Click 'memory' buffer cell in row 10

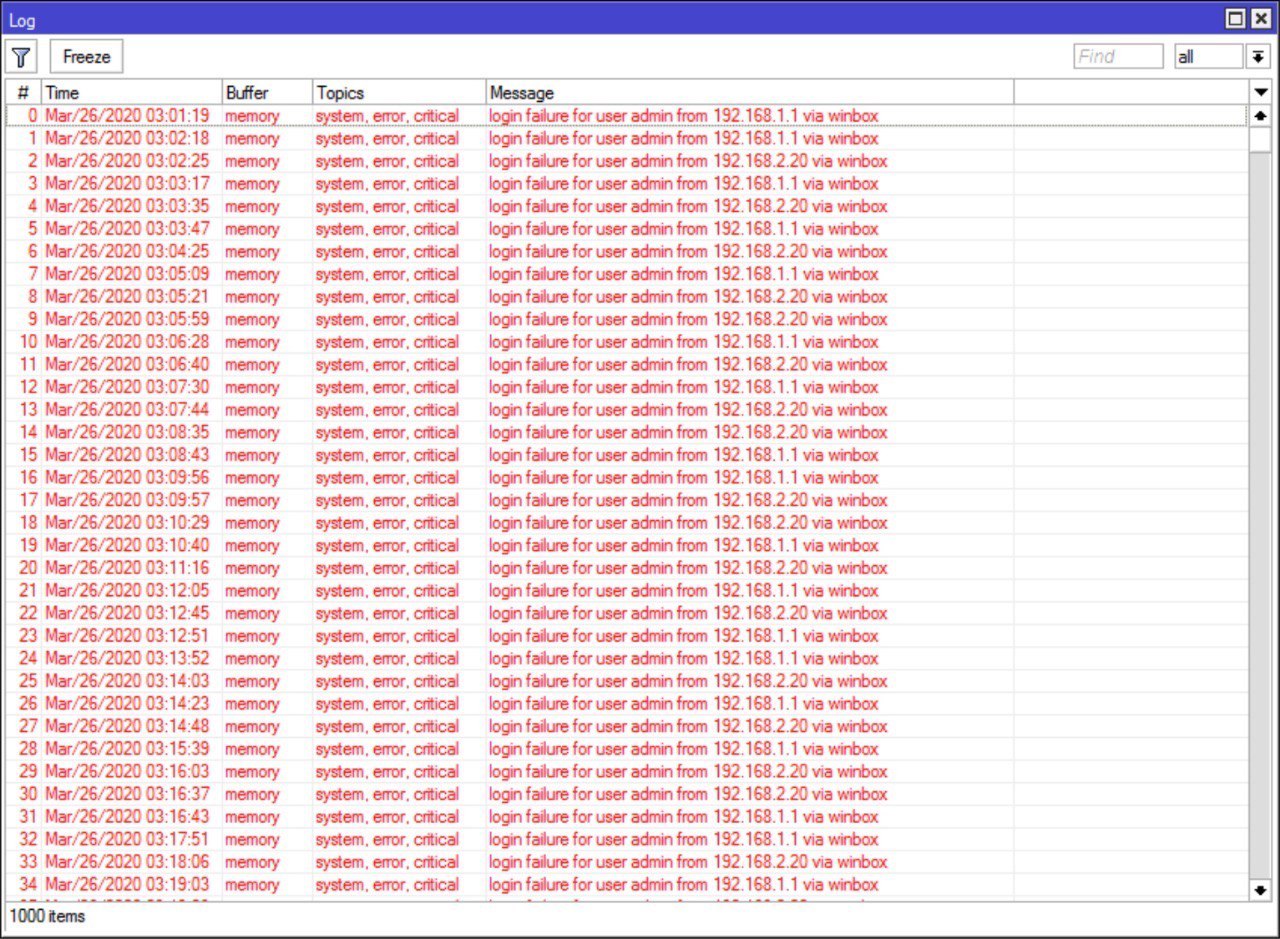252,342
